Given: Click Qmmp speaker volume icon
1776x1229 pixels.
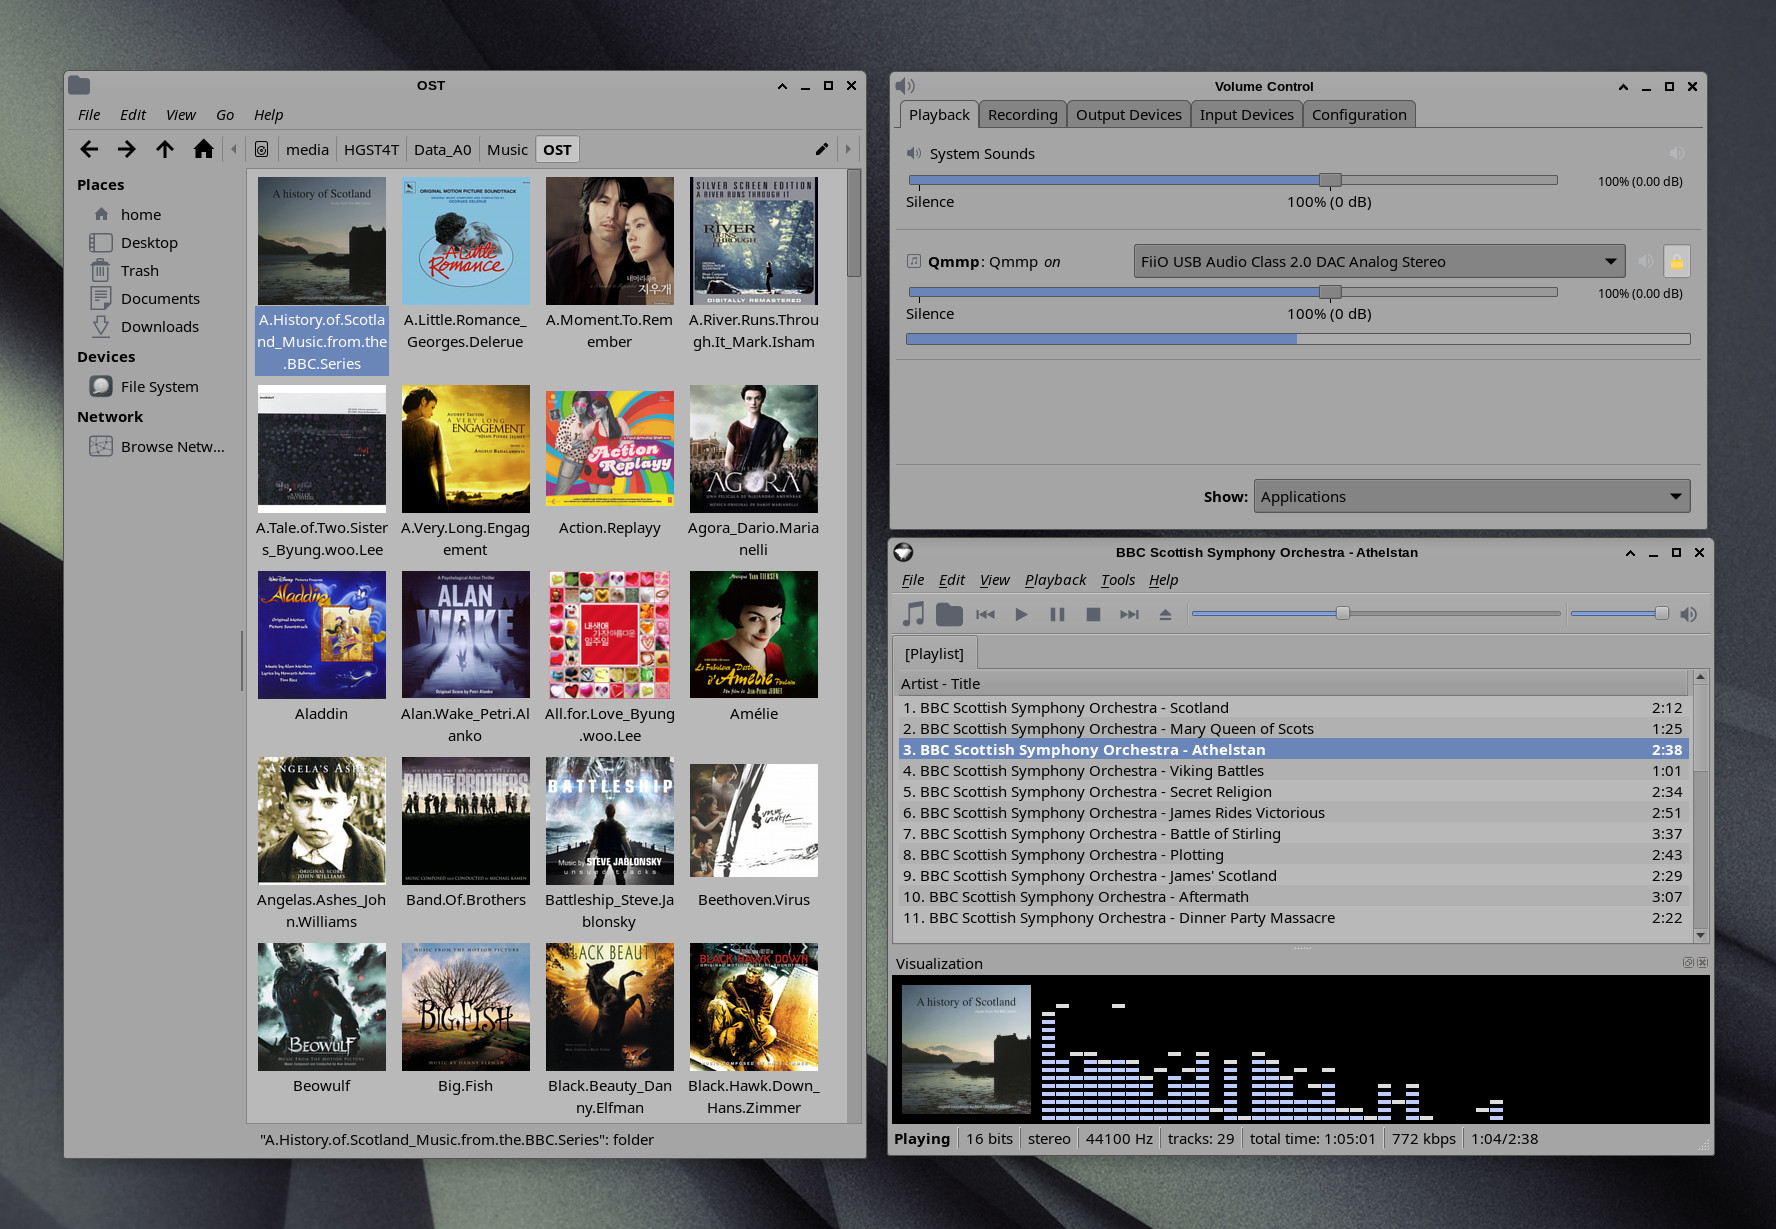Looking at the screenshot, I should click(x=1689, y=614).
